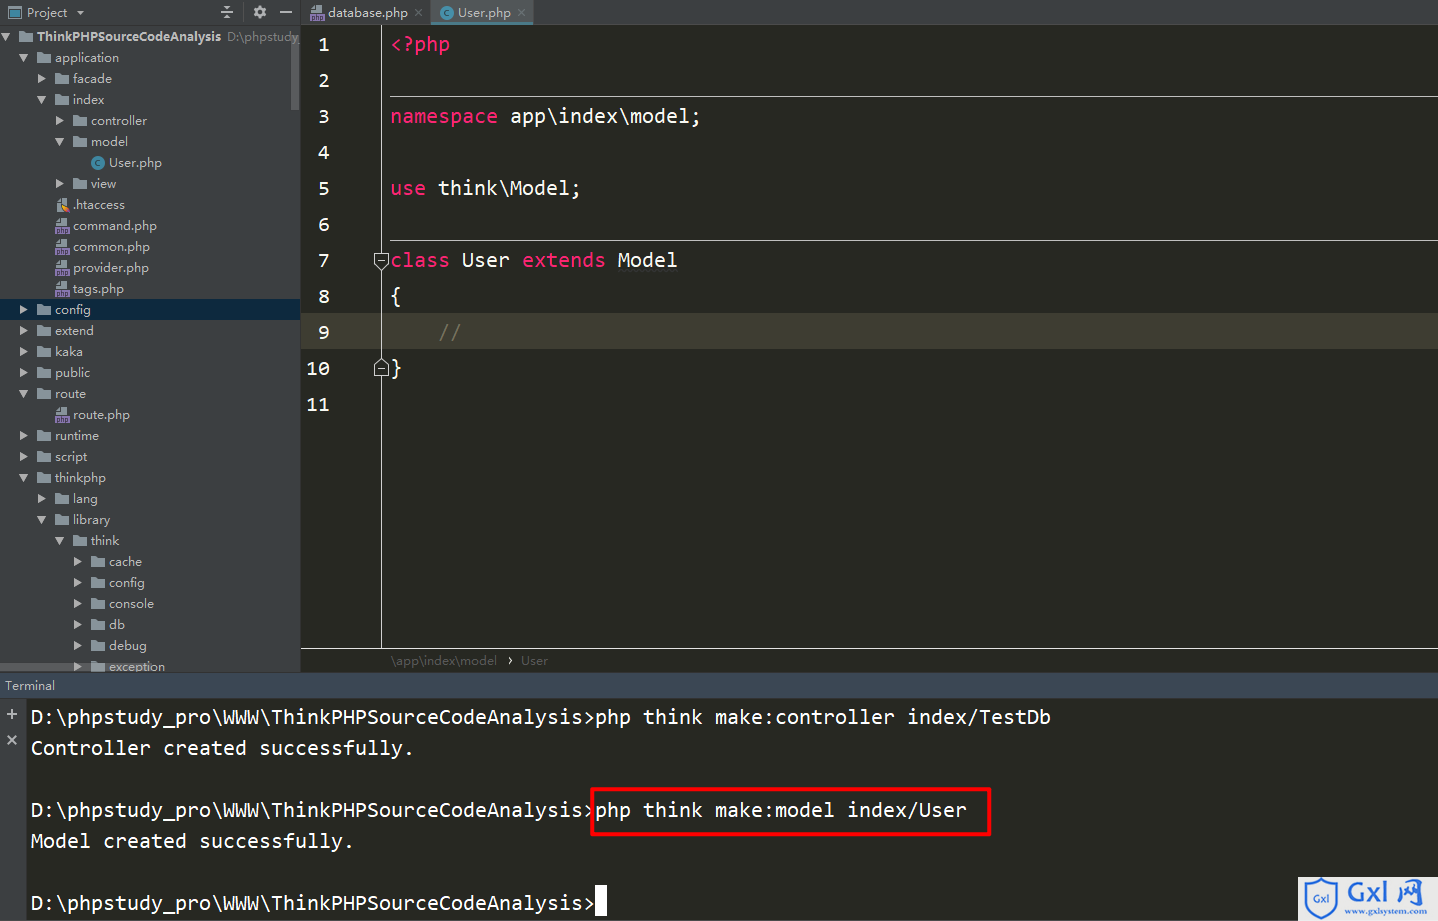Open the Project view dropdown
The height and width of the screenshot is (921, 1438).
(80, 13)
